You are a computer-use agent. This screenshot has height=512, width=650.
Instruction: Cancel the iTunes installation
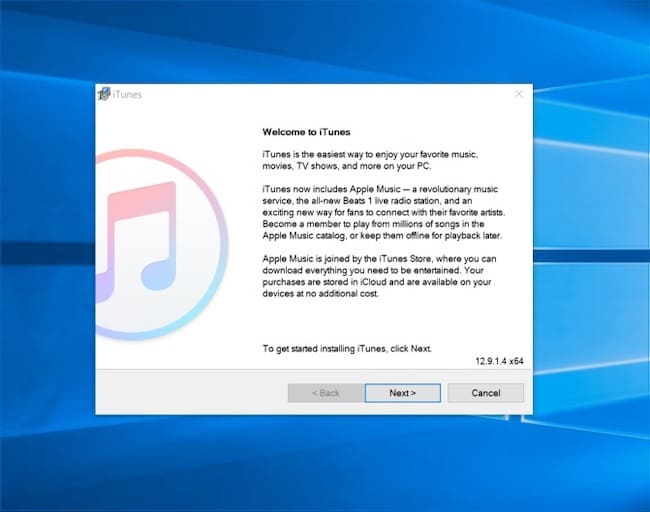(485, 393)
